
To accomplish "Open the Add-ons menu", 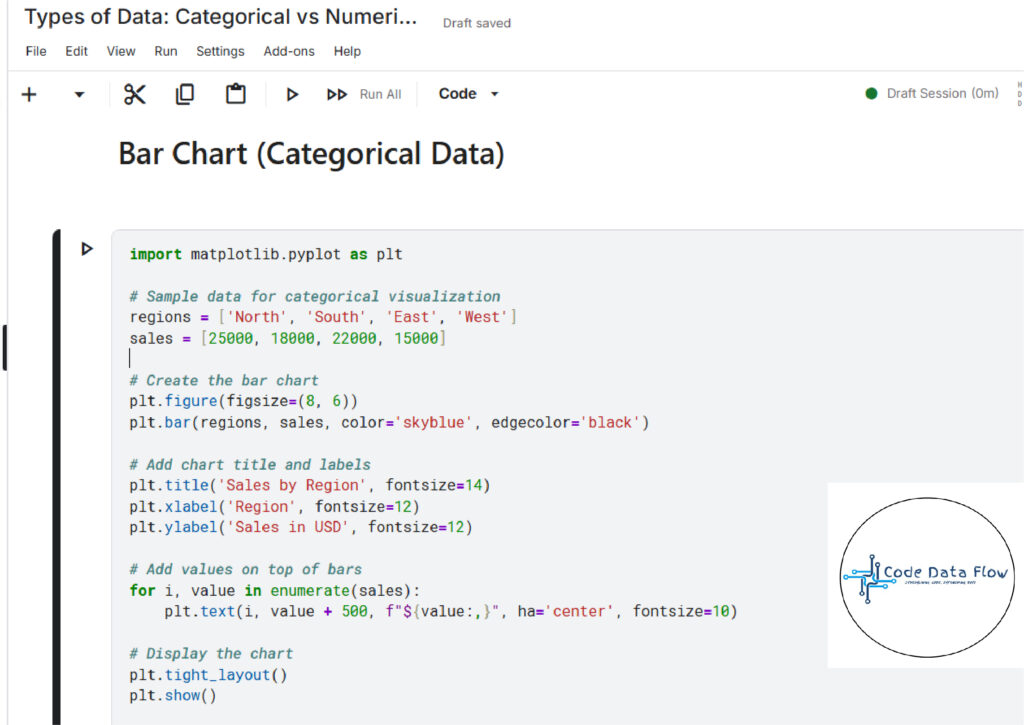I will click(289, 51).
